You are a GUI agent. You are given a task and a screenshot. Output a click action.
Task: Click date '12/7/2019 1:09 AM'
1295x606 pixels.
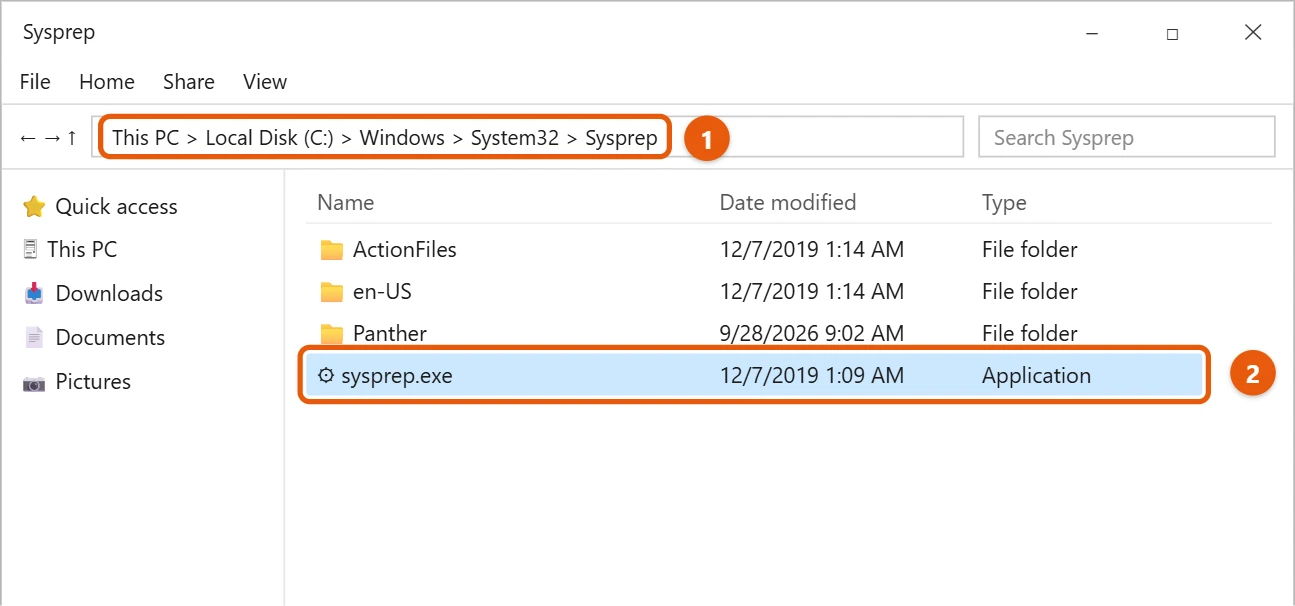(x=812, y=375)
